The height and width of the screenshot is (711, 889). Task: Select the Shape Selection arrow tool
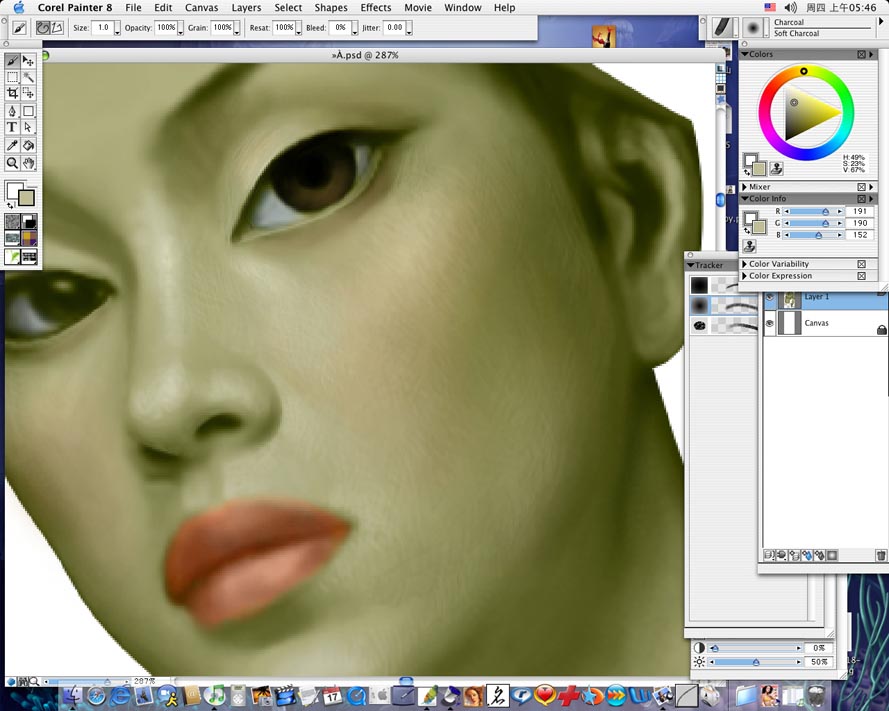tap(28, 127)
